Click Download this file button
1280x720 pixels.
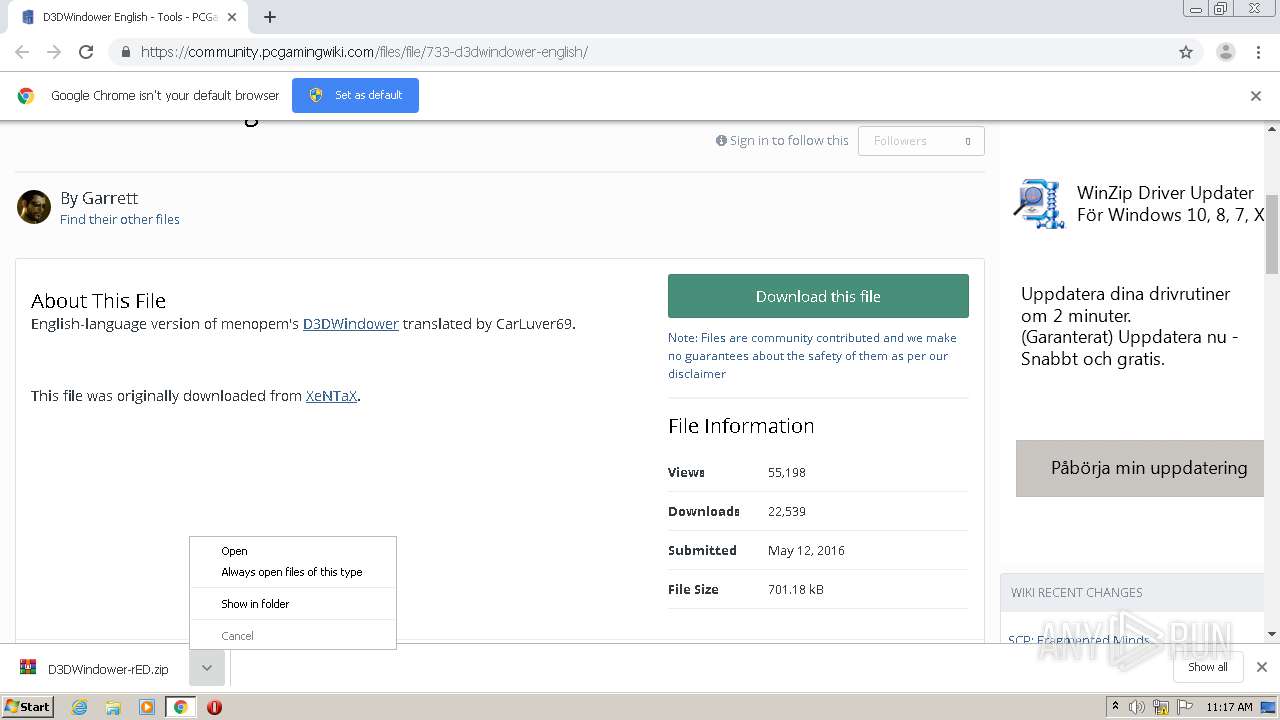tap(818, 296)
